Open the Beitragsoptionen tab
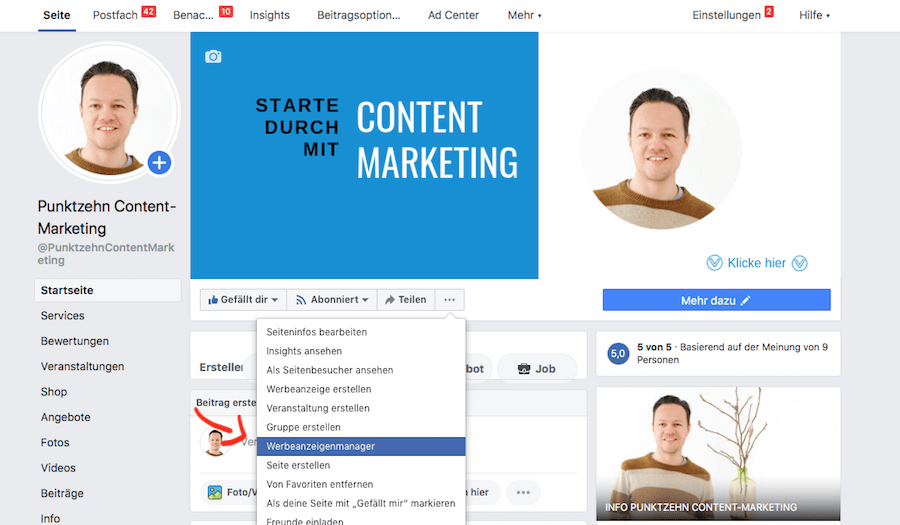900x525 pixels. (x=359, y=15)
